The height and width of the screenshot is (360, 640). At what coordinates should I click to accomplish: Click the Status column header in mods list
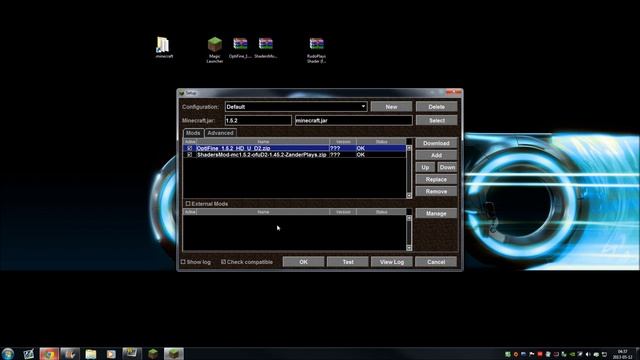click(x=381, y=142)
